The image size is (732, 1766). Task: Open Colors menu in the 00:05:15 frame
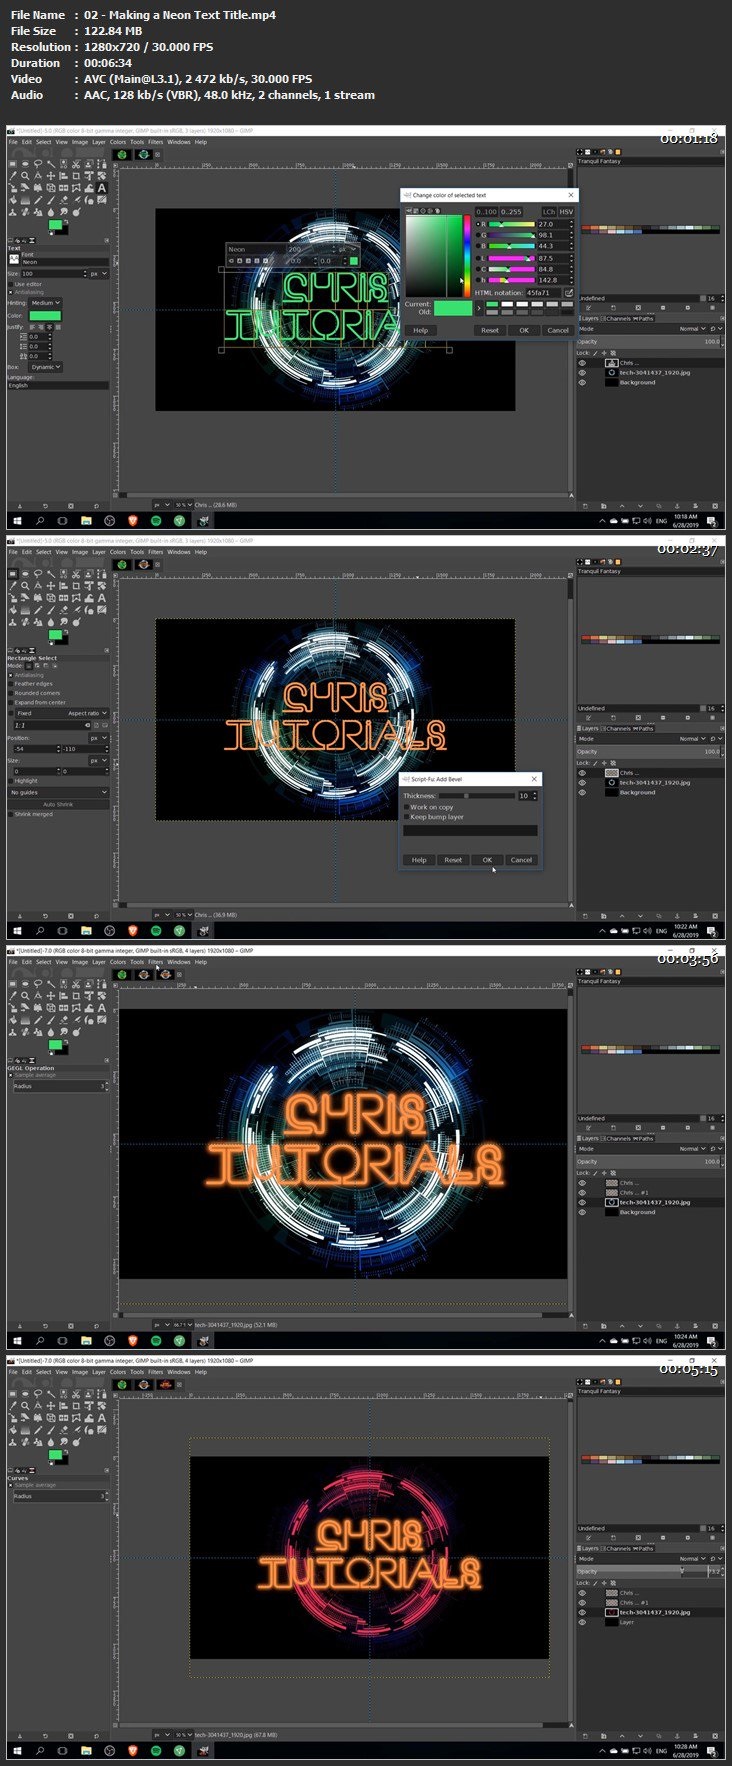(117, 1372)
